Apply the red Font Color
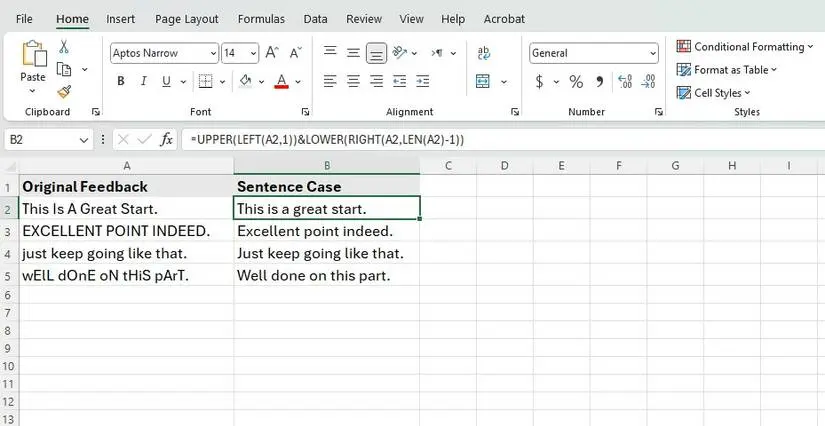 281,82
